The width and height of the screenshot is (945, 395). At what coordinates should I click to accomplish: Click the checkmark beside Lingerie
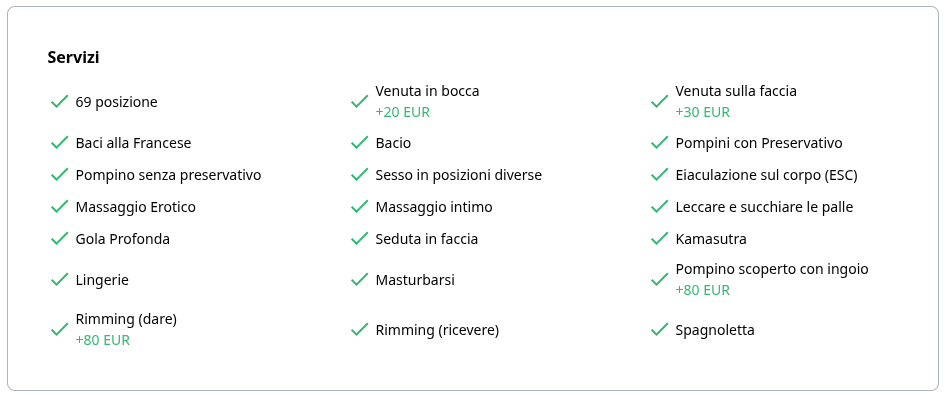tap(59, 280)
